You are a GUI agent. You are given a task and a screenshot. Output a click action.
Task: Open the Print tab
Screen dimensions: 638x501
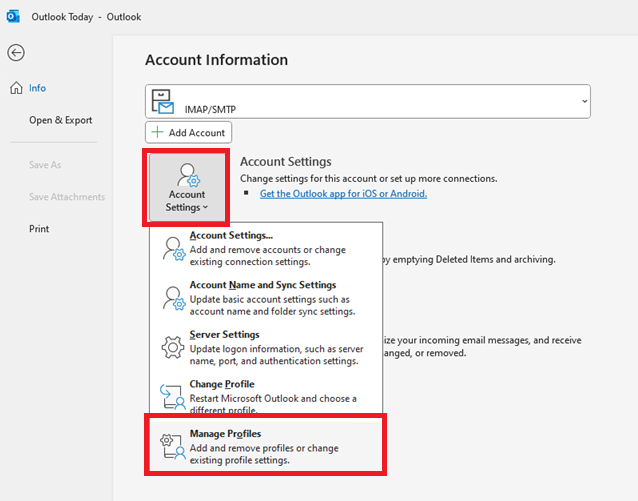click(39, 229)
